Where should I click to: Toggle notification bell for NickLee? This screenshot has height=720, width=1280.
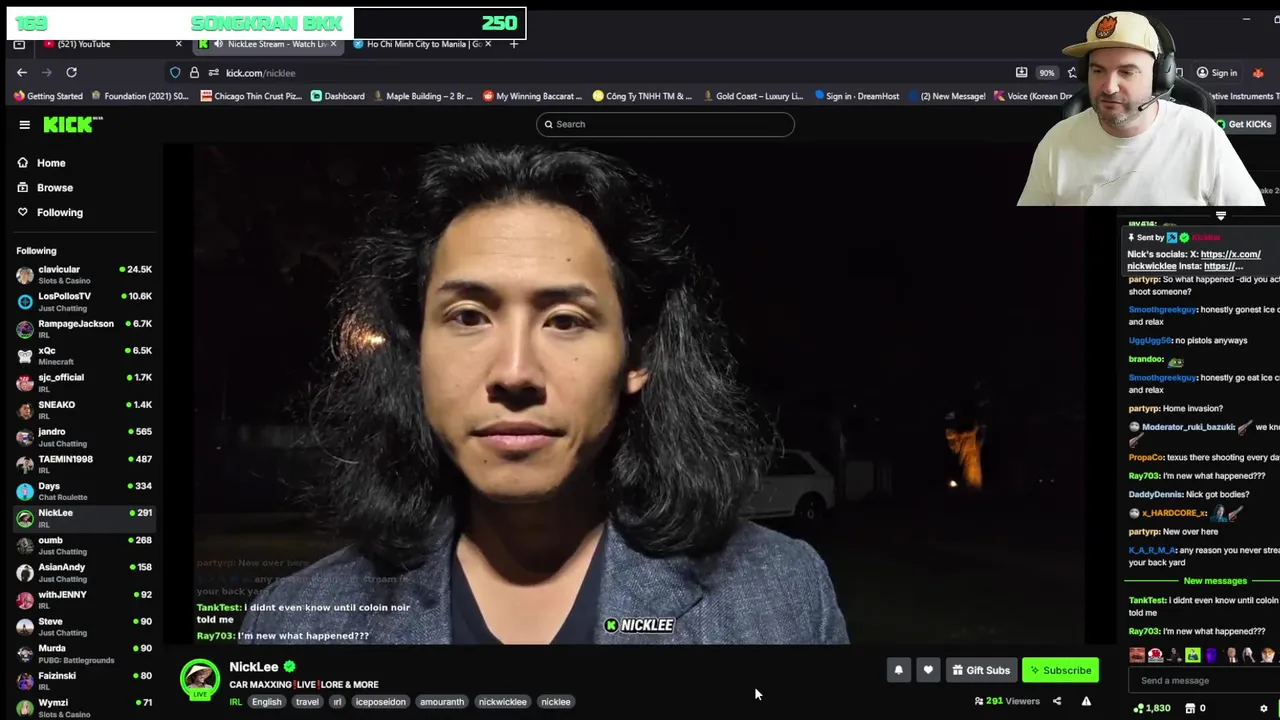898,670
